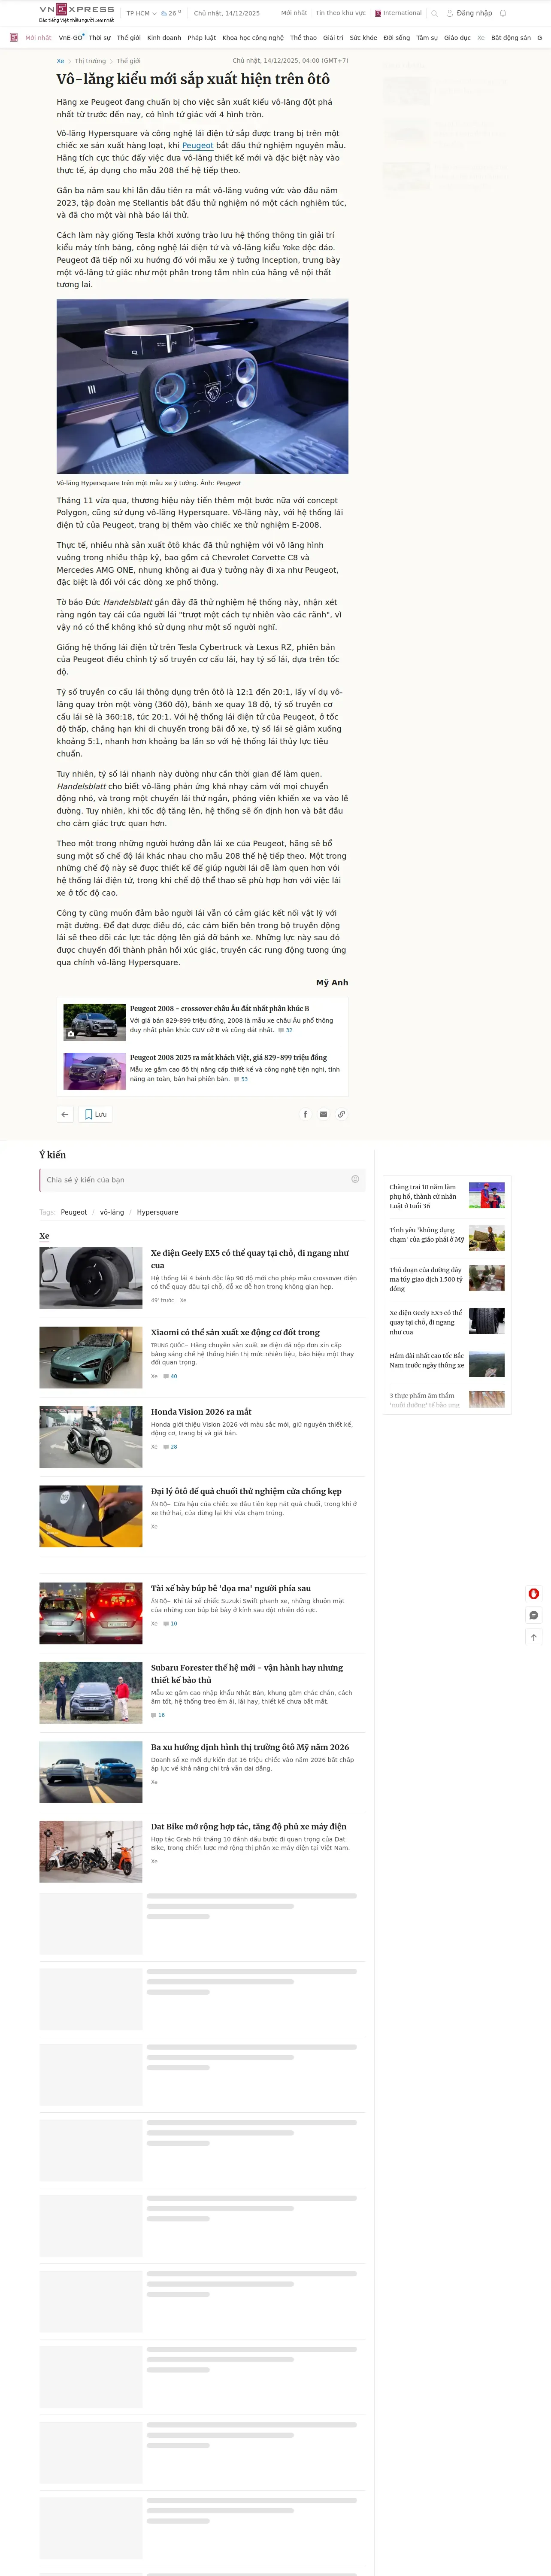This screenshot has width=551, height=2576.
Task: Select 'Thế giới' navigation item
Action: tap(129, 38)
